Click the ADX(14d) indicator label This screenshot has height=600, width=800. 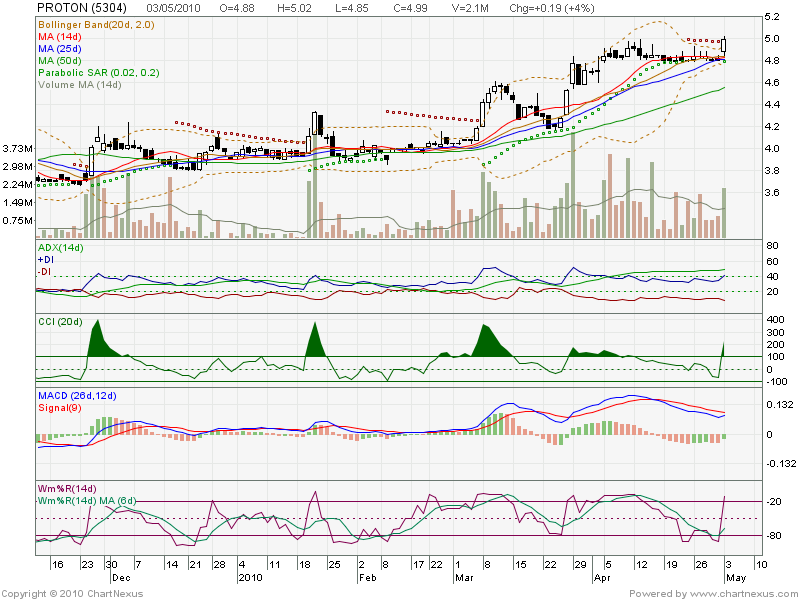click(61, 247)
